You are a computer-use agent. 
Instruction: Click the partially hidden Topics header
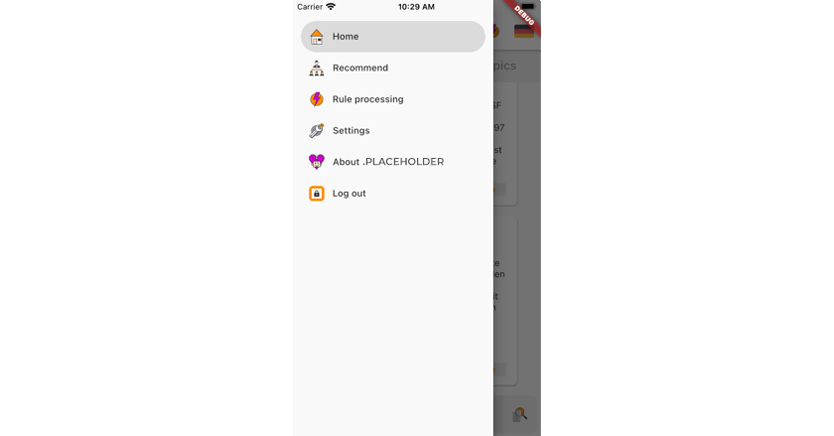tap(505, 66)
